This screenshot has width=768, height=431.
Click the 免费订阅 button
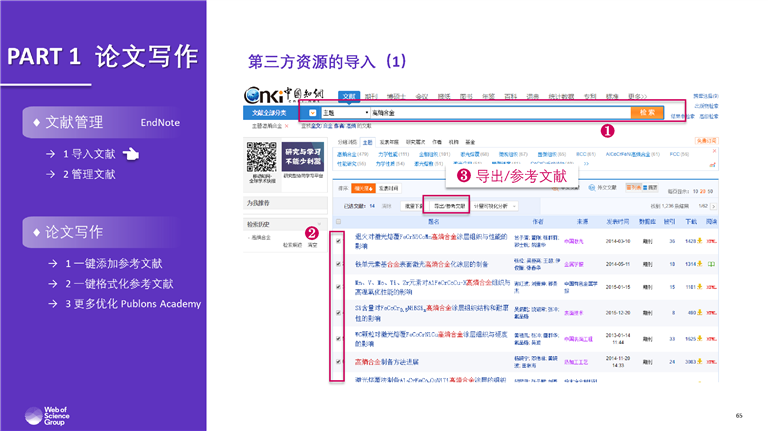[x=706, y=141]
